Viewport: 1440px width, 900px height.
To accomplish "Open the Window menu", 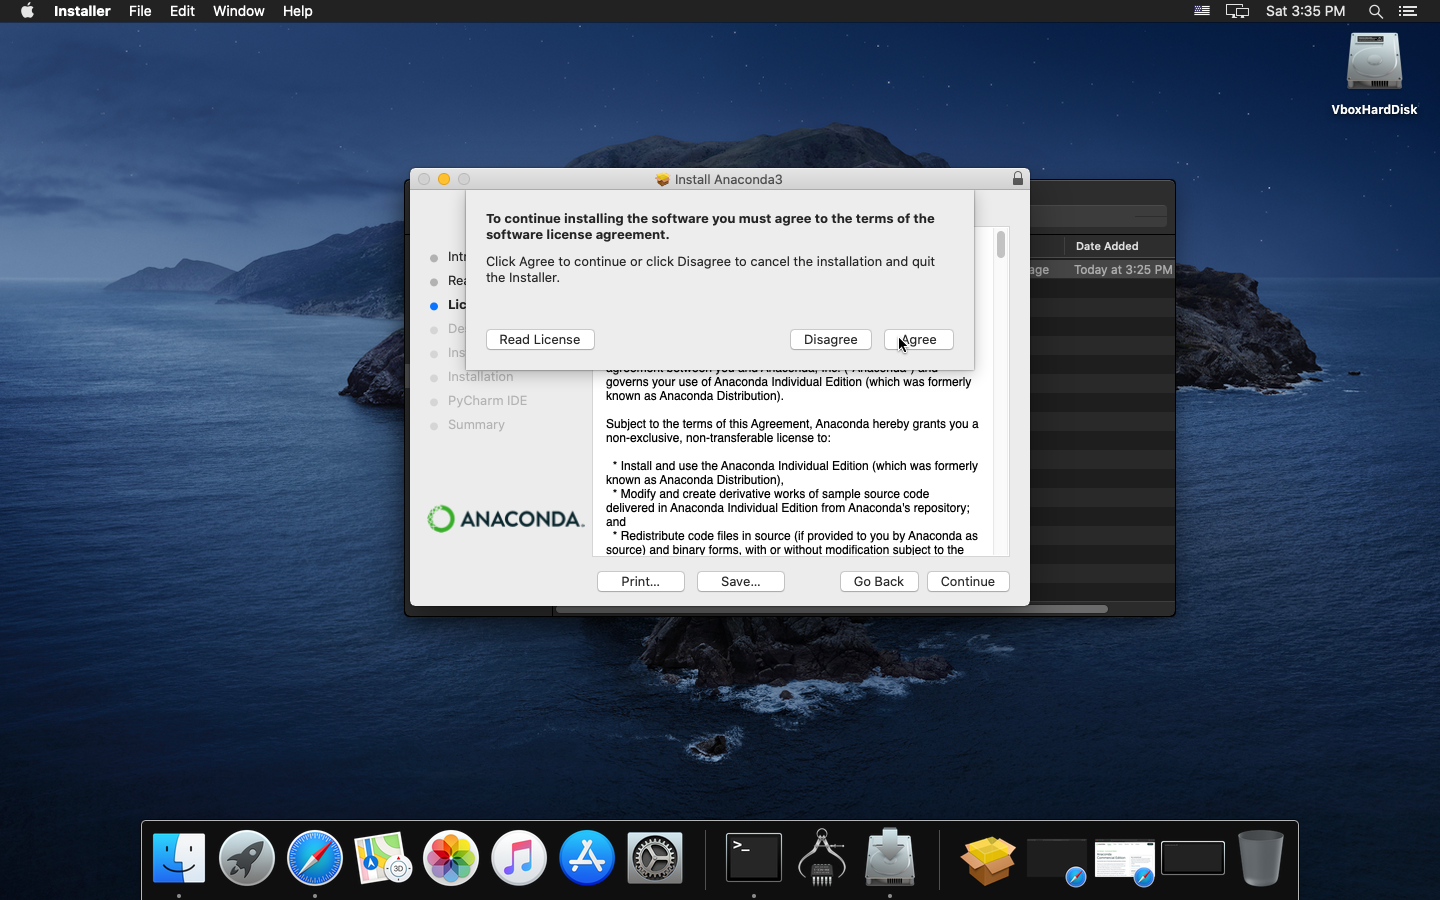I will (x=238, y=11).
